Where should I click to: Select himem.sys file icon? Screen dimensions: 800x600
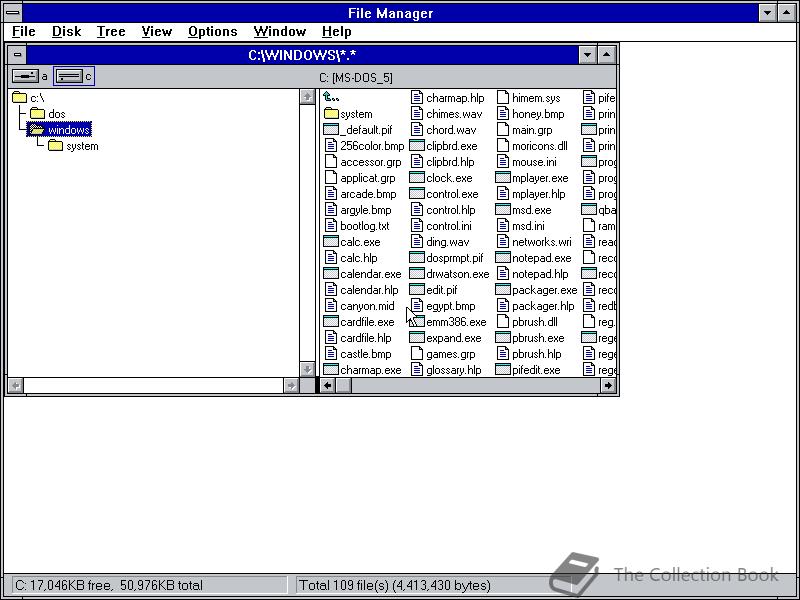tap(503, 97)
